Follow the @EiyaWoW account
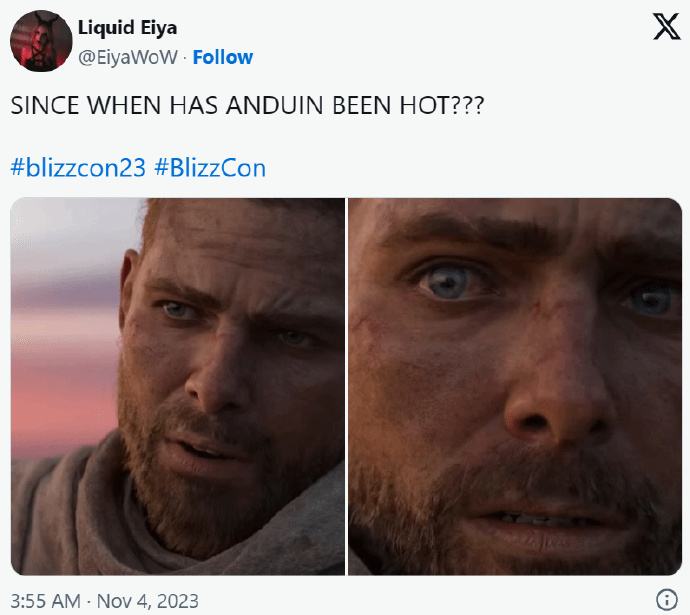The width and height of the screenshot is (690, 615). (x=222, y=57)
